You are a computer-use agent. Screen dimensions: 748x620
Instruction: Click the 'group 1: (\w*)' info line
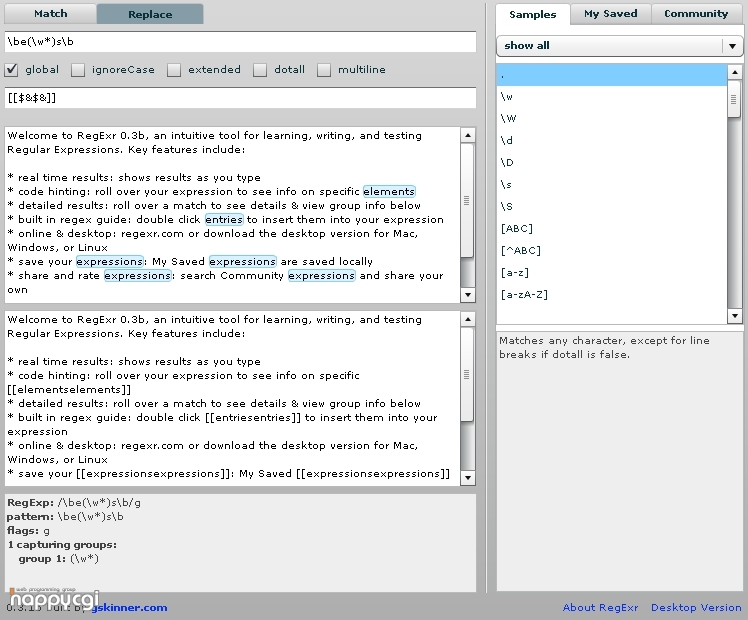58,559
